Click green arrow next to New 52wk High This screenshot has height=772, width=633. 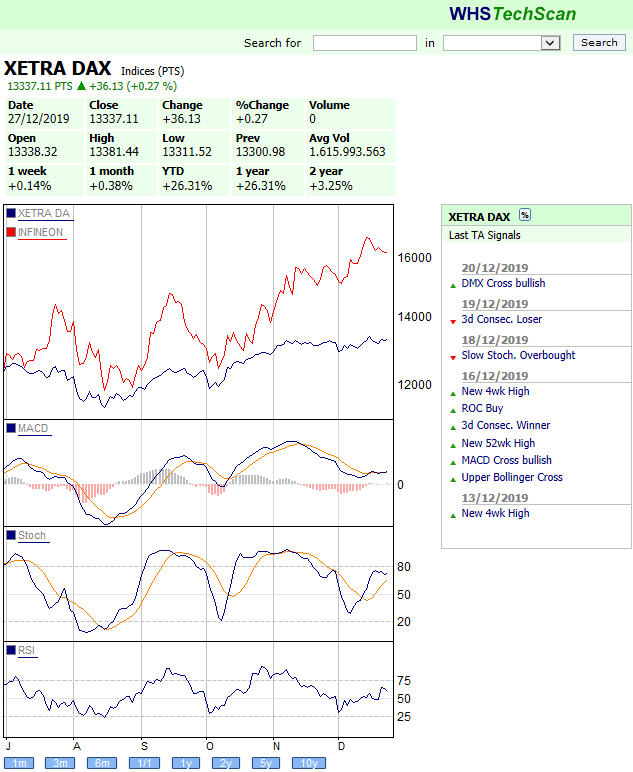point(453,446)
